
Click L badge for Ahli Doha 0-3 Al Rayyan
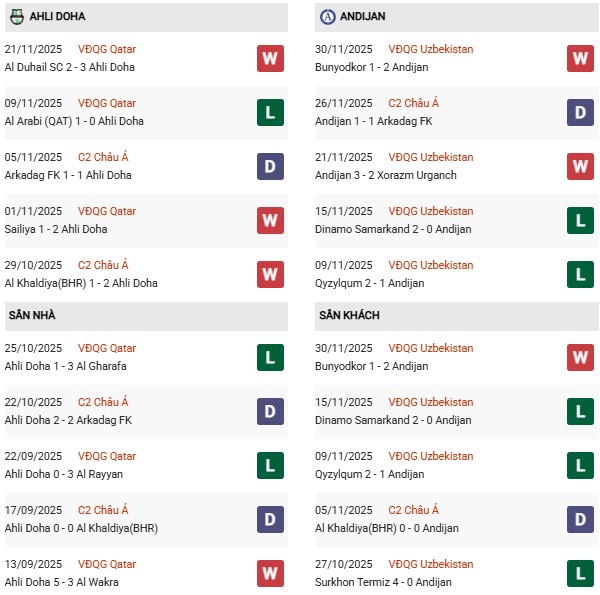270,465
